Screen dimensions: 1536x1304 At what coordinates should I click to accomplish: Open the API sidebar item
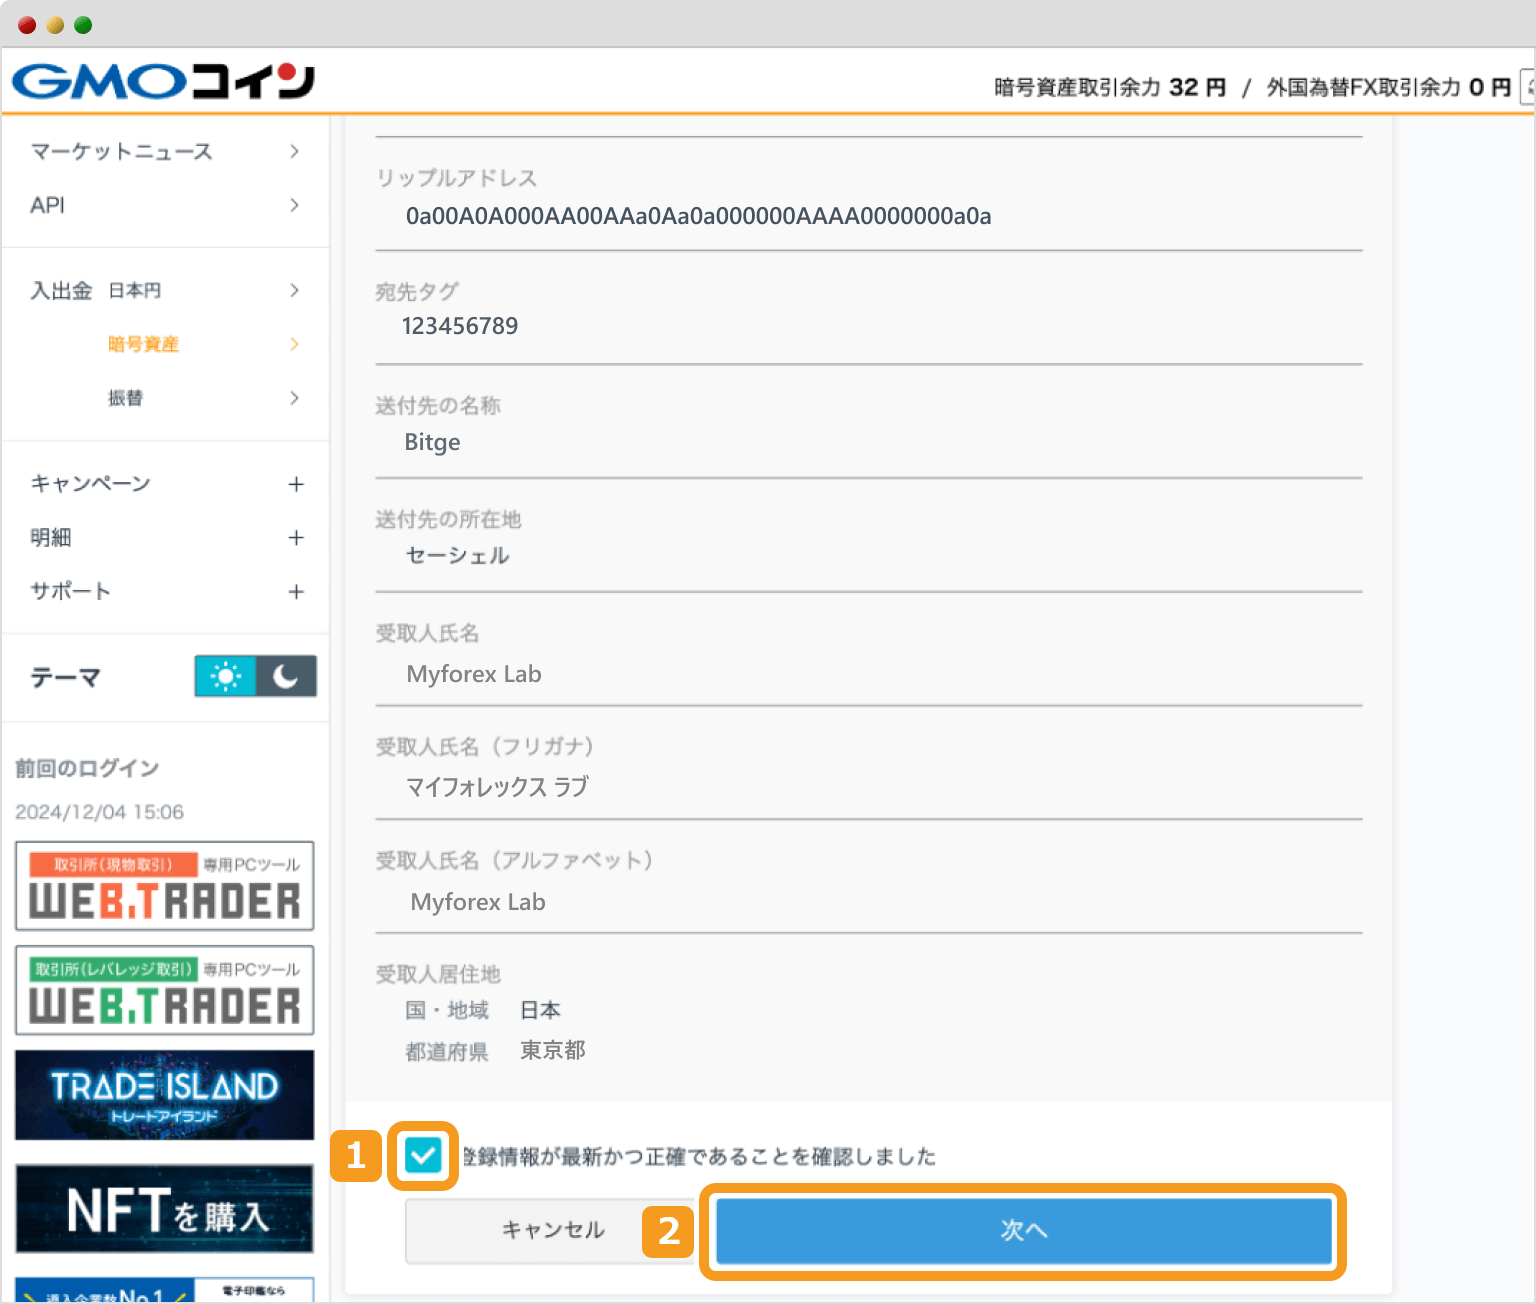point(46,205)
